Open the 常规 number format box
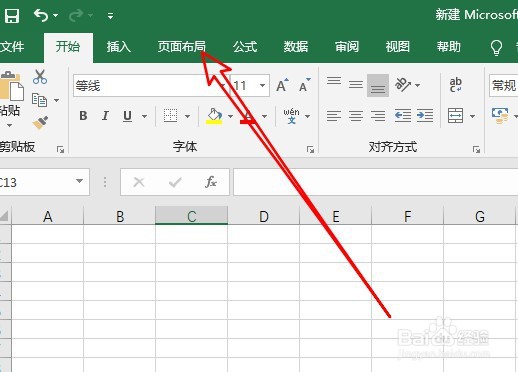The height and width of the screenshot is (372, 518). pyautogui.click(x=504, y=86)
